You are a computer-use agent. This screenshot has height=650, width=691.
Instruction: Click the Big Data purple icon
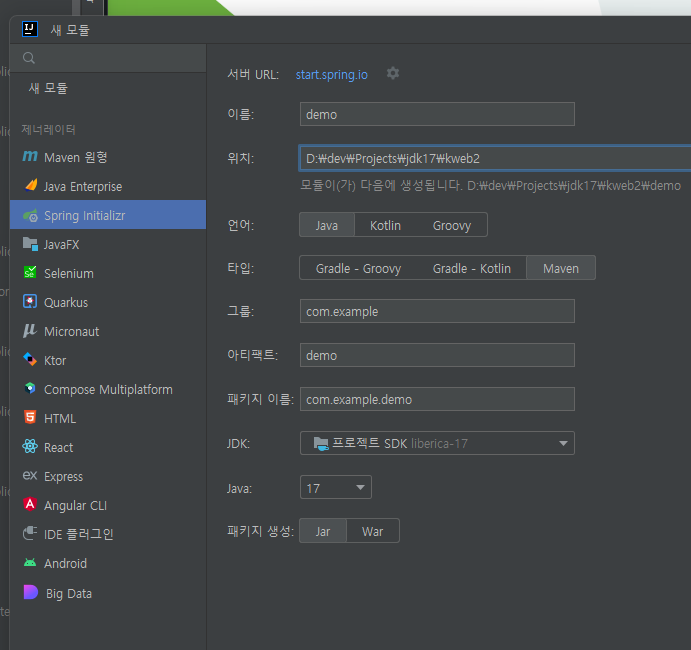tap(30, 592)
